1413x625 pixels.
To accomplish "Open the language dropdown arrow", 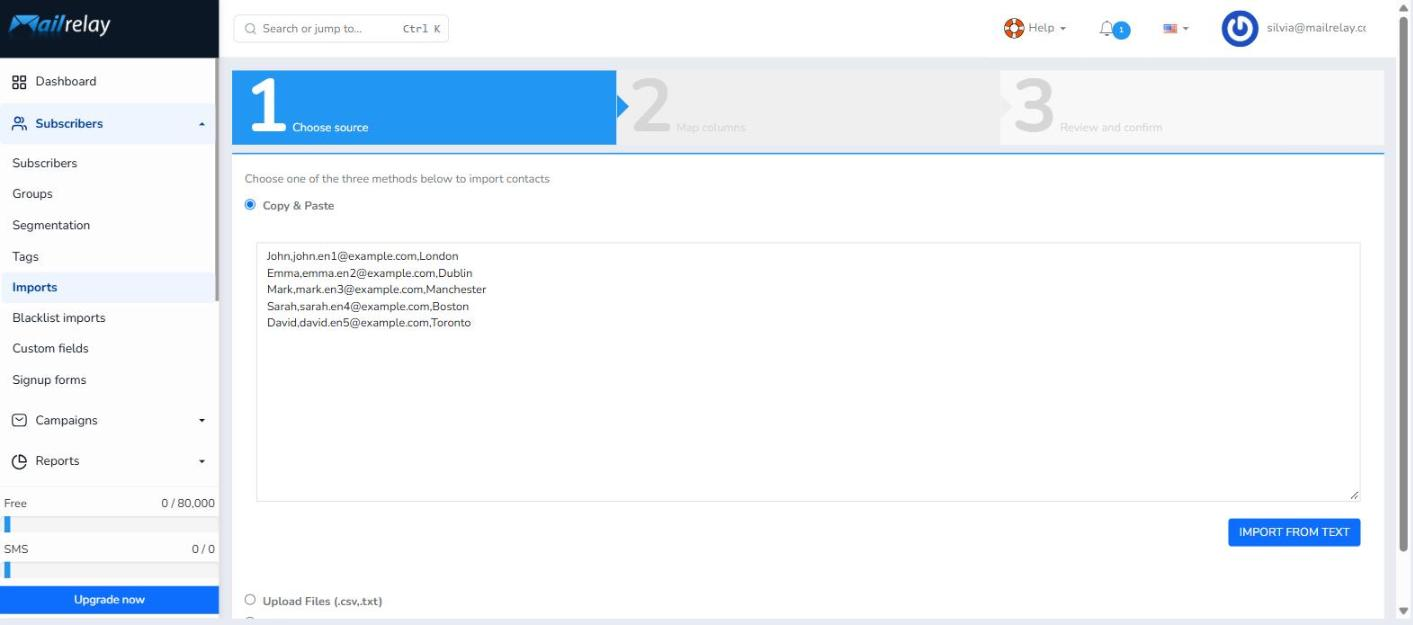I will [x=1186, y=29].
